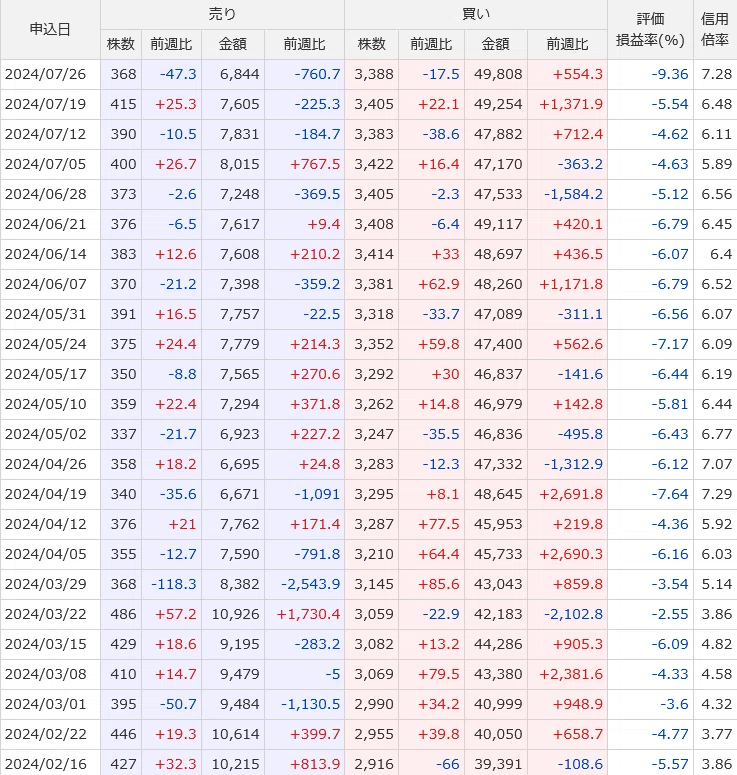Image resolution: width=737 pixels, height=775 pixels.
Task: Select the date cell 2024/02/16
Action: [50, 763]
